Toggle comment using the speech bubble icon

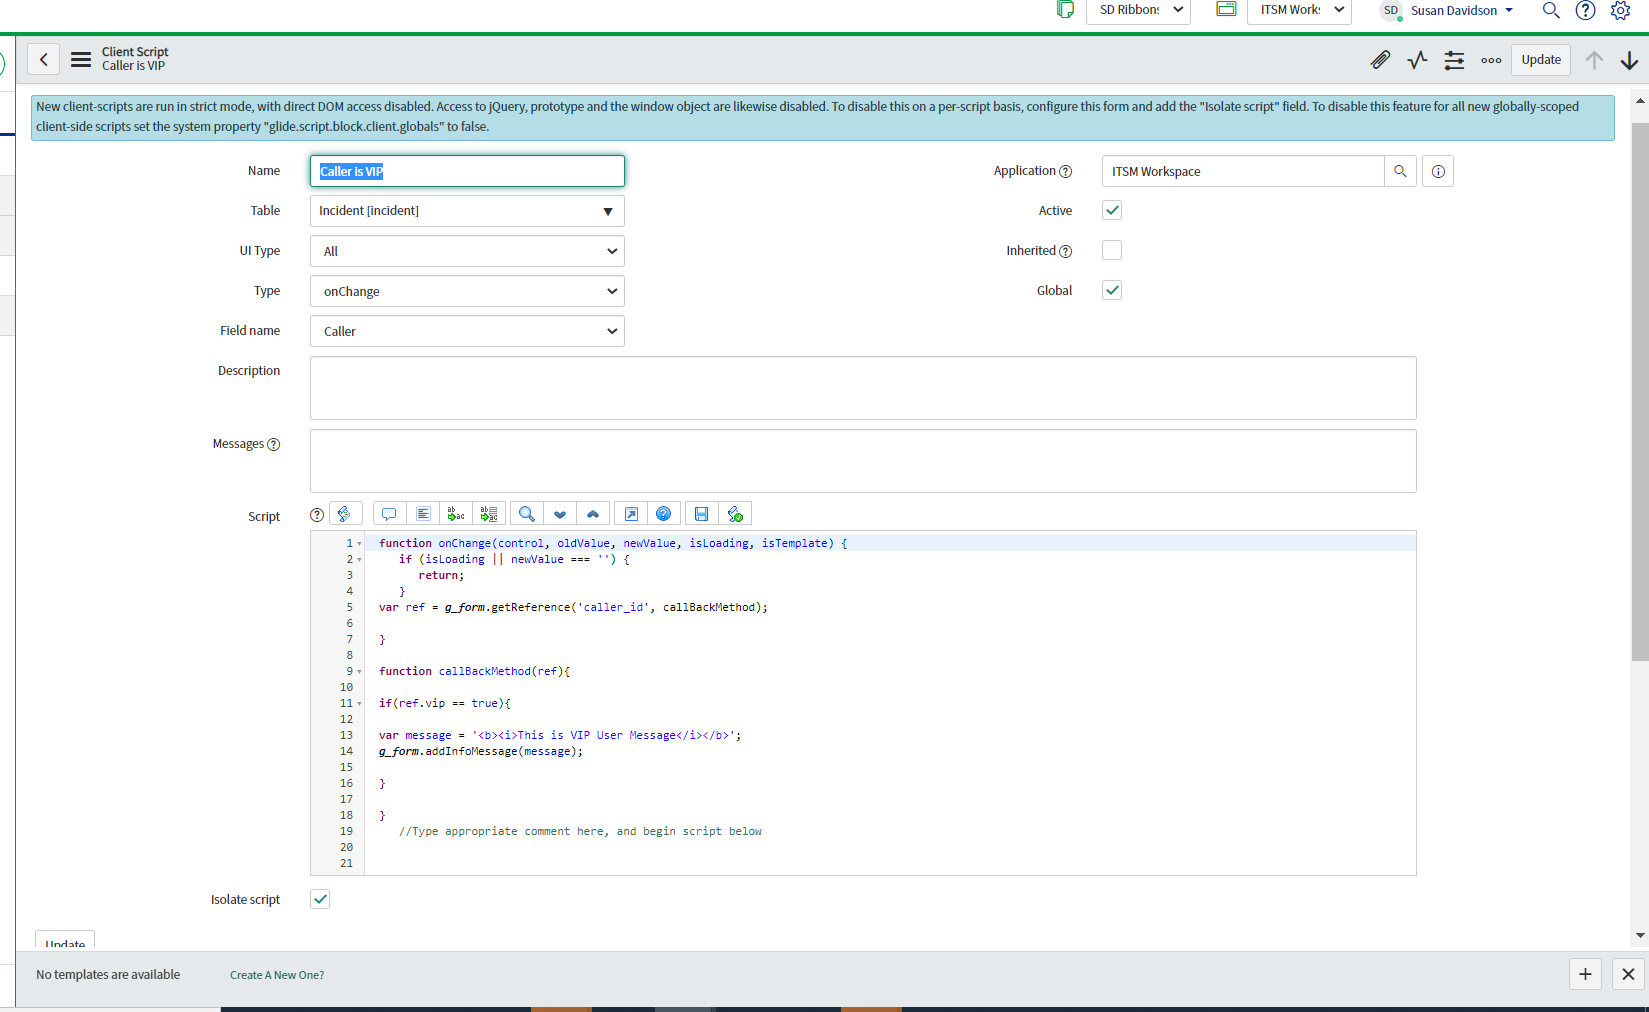point(389,514)
